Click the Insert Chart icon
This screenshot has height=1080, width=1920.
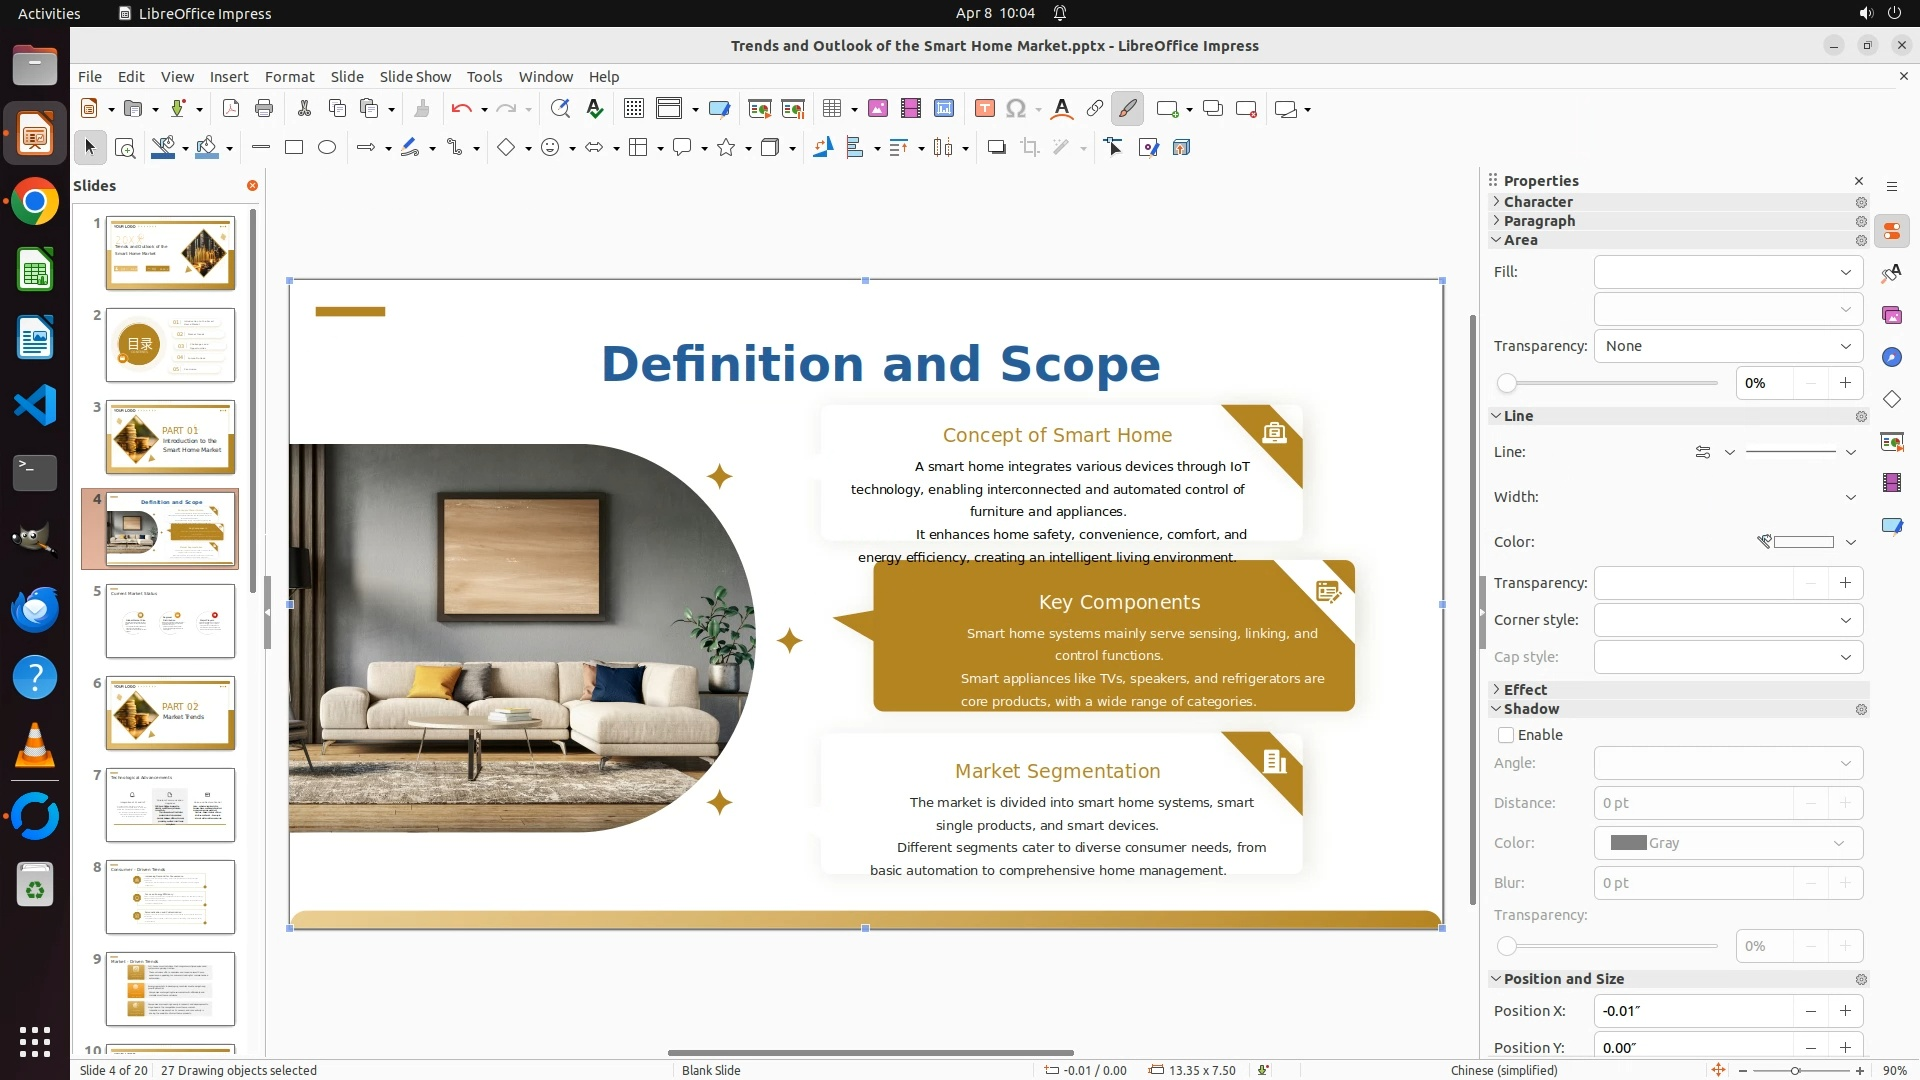[944, 109]
